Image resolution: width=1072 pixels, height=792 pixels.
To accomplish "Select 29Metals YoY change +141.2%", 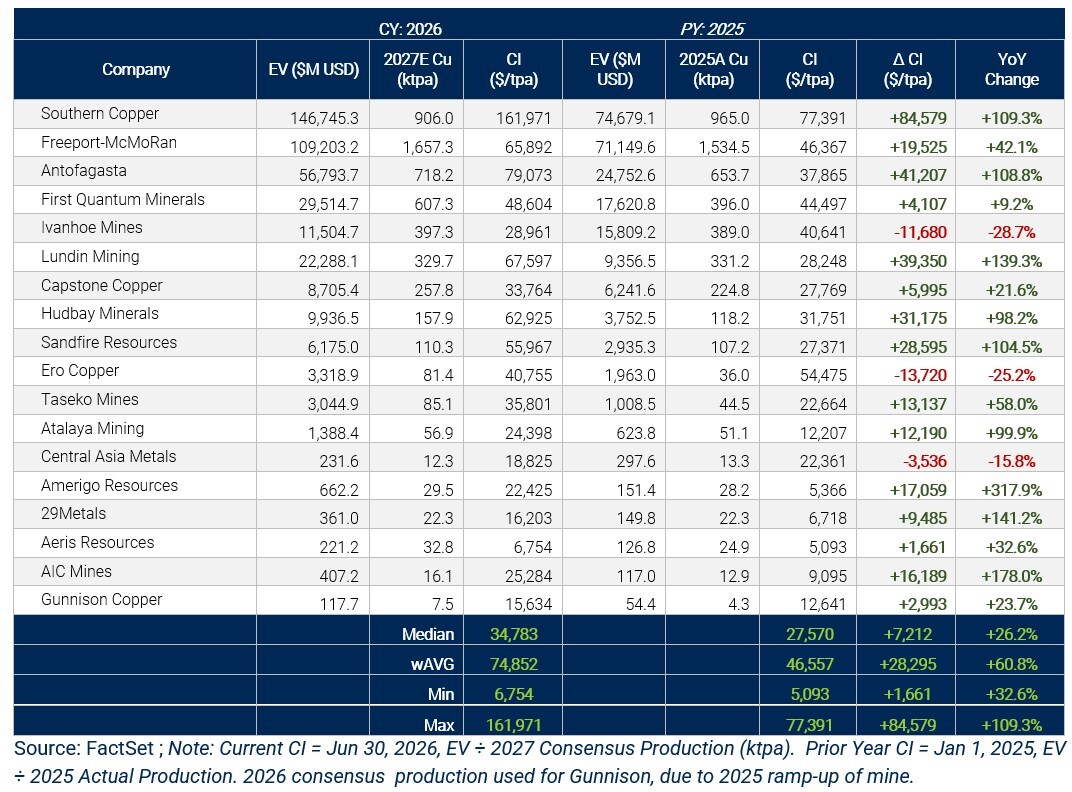I will (x=1012, y=518).
